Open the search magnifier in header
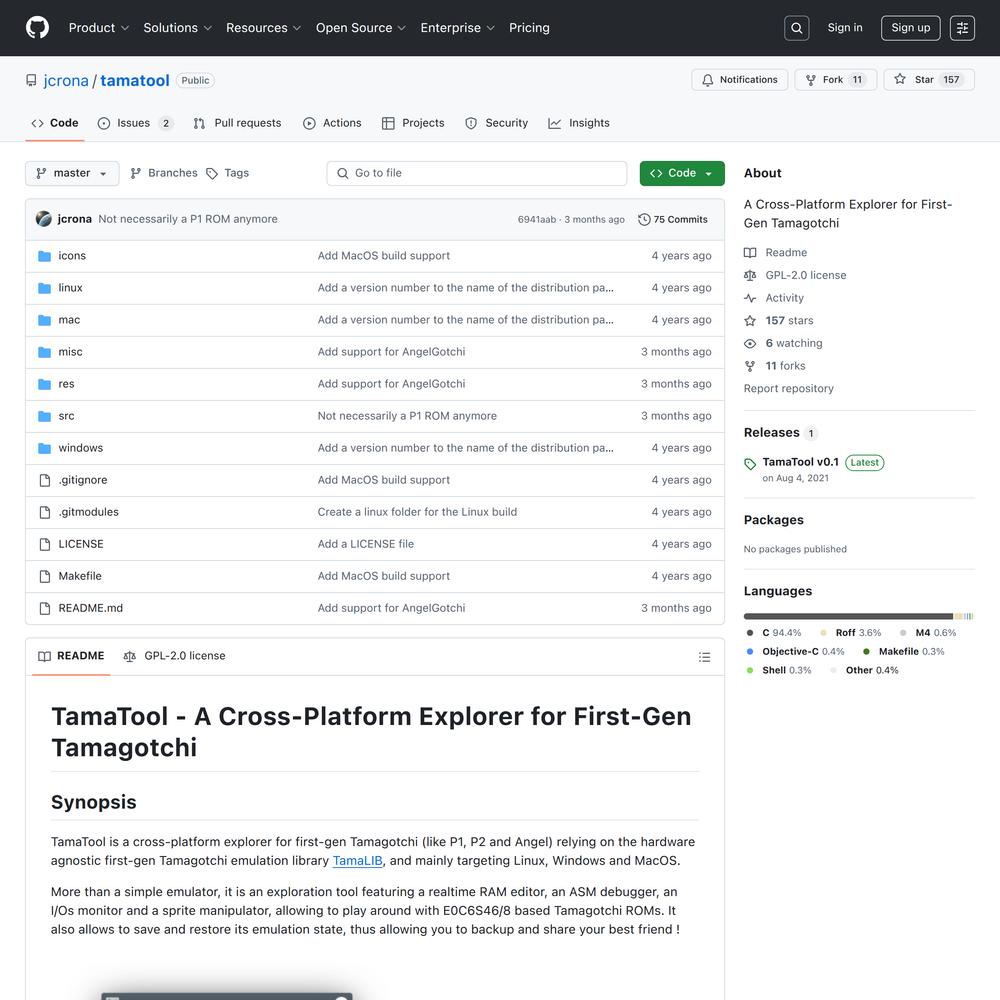 797,28
